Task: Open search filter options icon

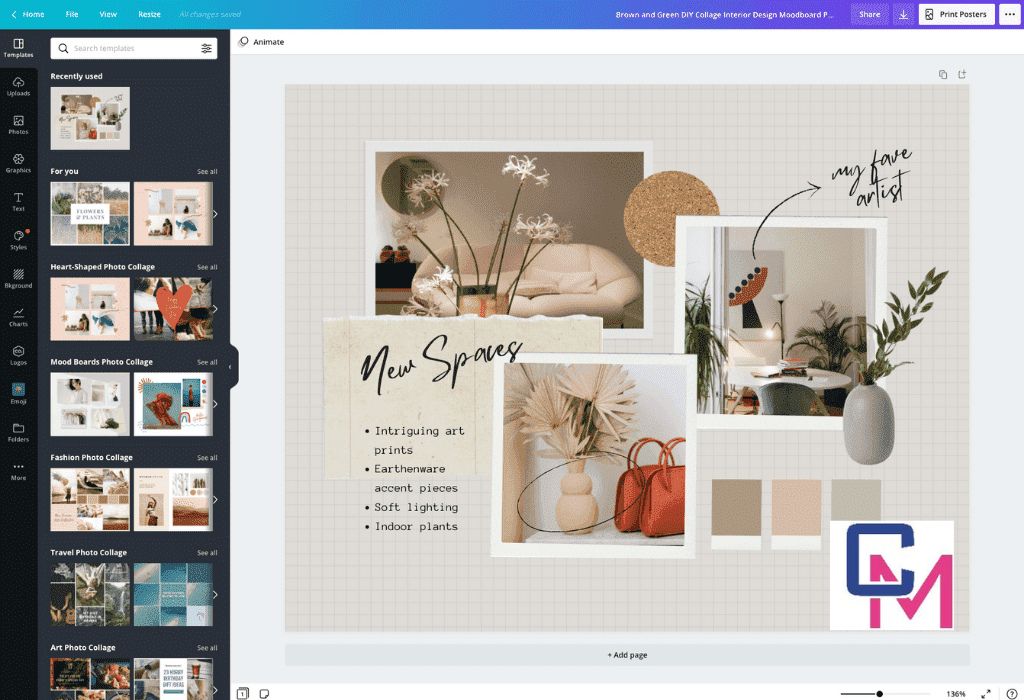Action: tap(206, 48)
